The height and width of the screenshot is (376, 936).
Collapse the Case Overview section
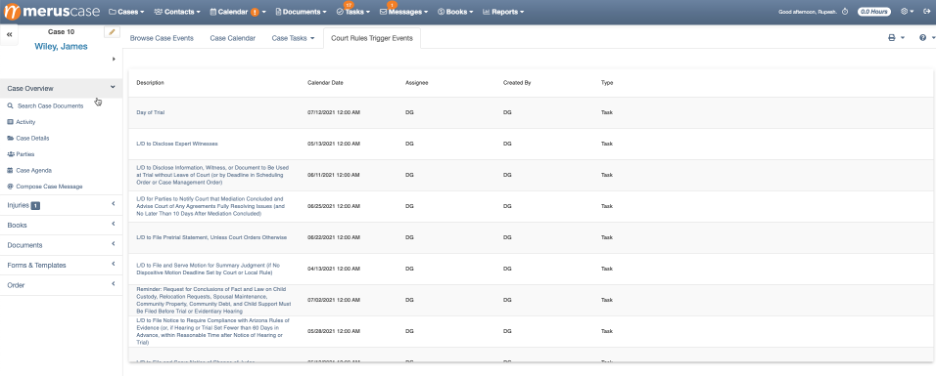tap(61, 88)
